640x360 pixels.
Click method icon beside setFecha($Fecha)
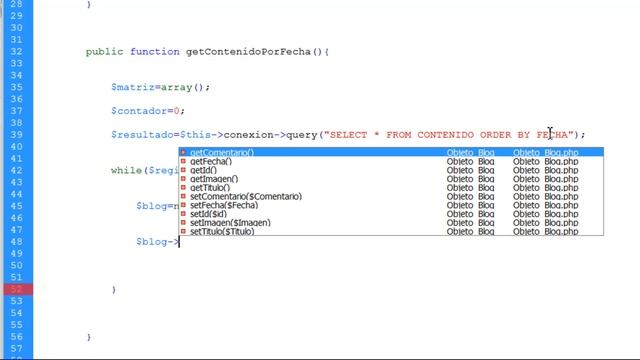[183, 205]
